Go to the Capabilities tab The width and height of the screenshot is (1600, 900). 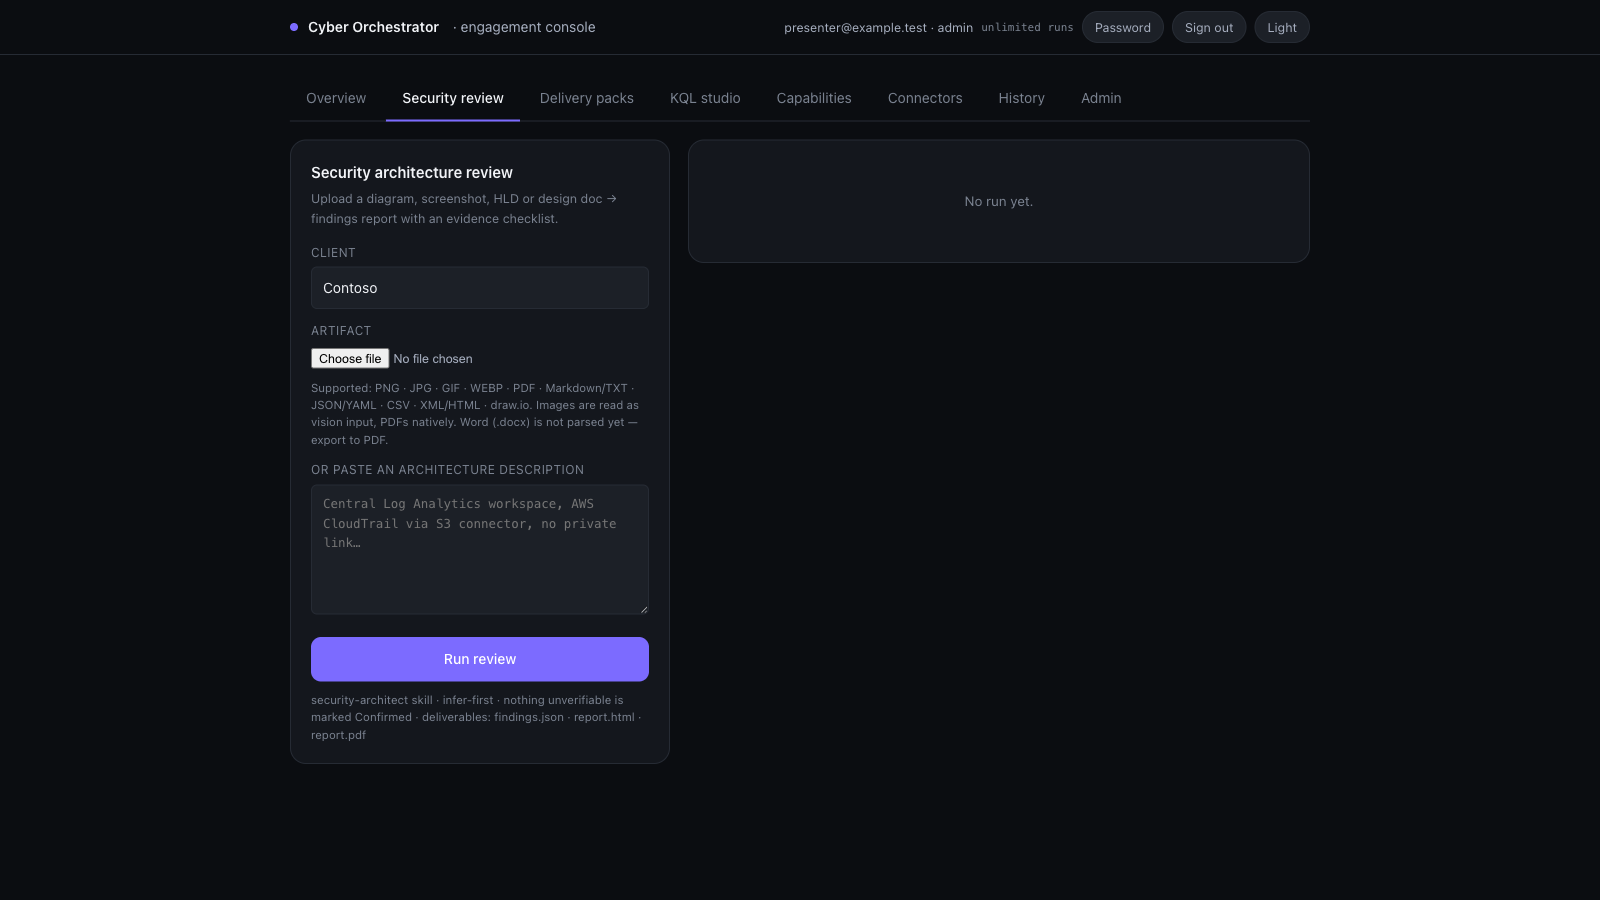(x=814, y=98)
